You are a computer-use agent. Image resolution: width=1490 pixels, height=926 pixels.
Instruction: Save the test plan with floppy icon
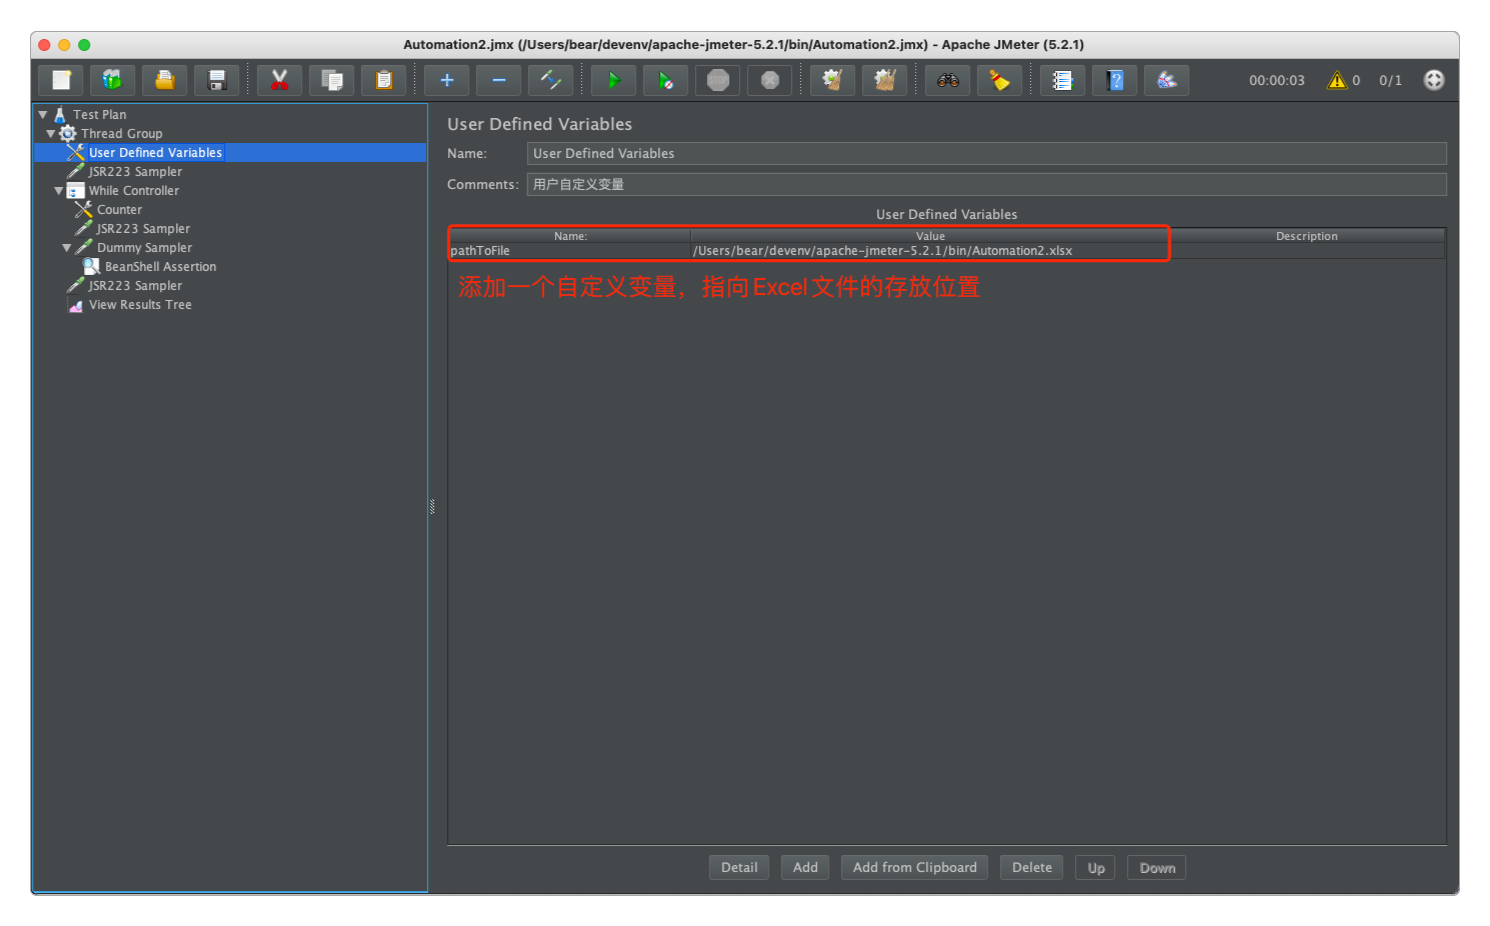click(217, 80)
